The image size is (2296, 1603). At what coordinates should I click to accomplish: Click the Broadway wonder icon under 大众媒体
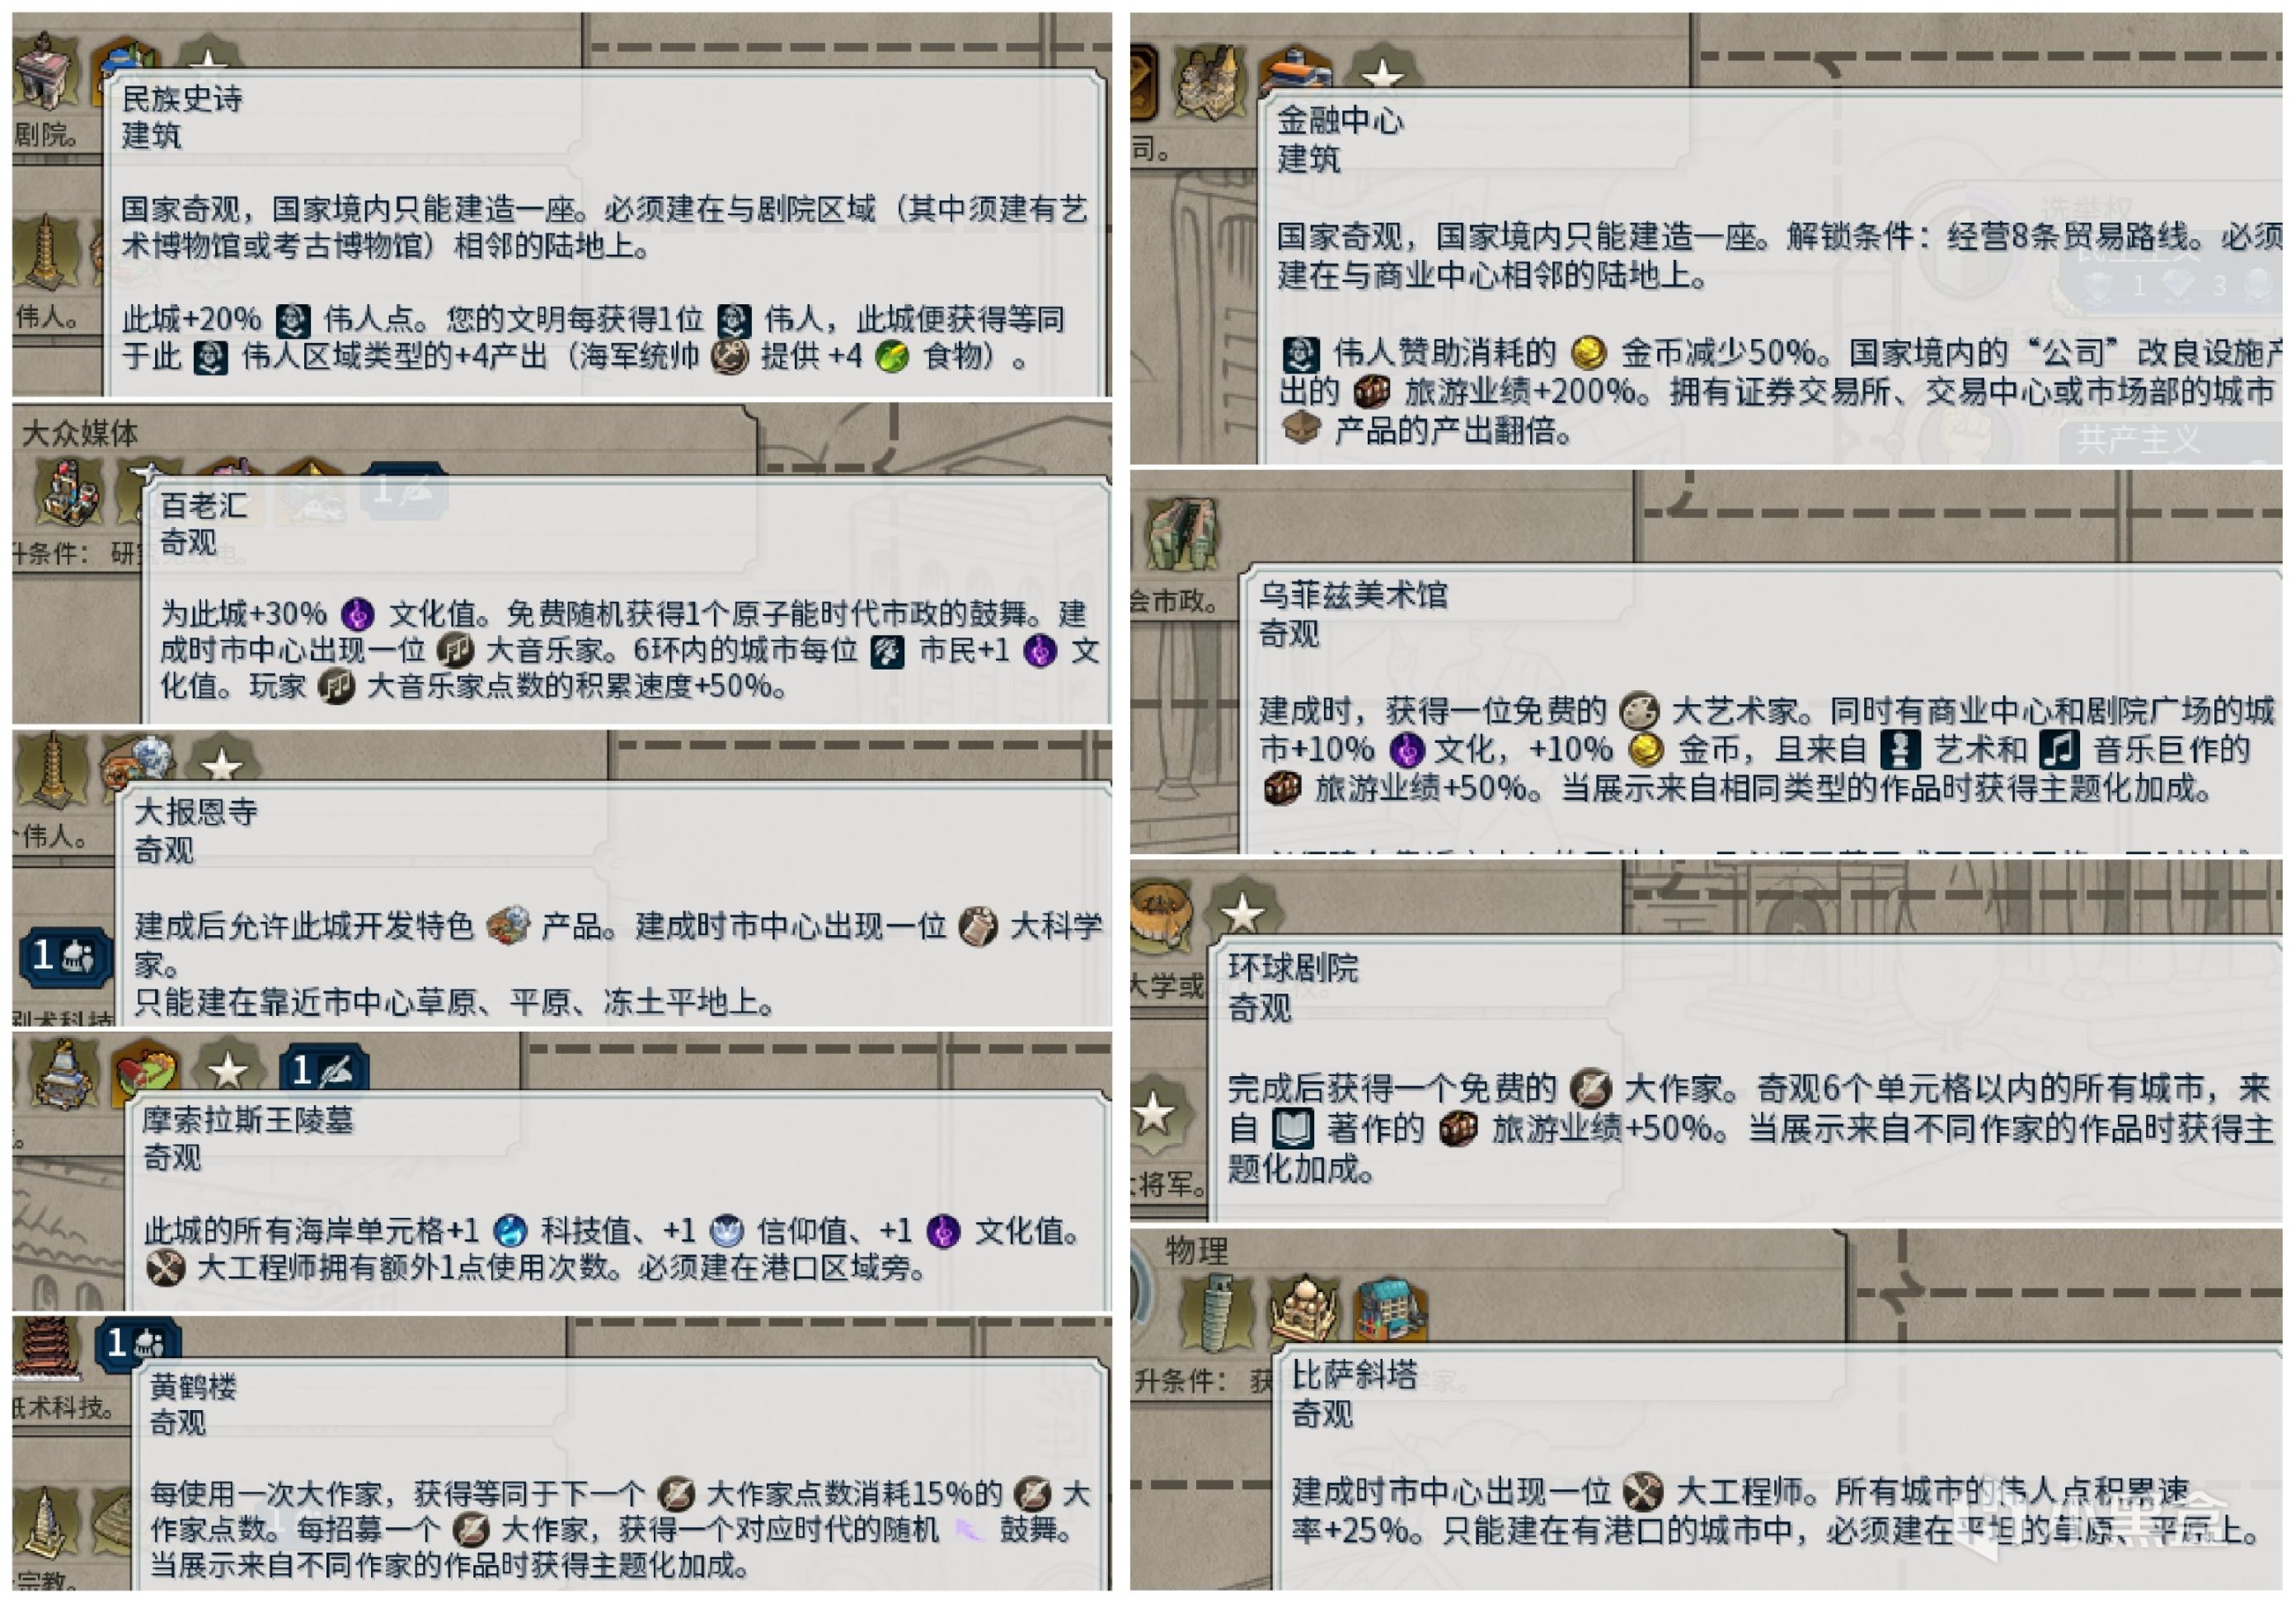(68, 492)
